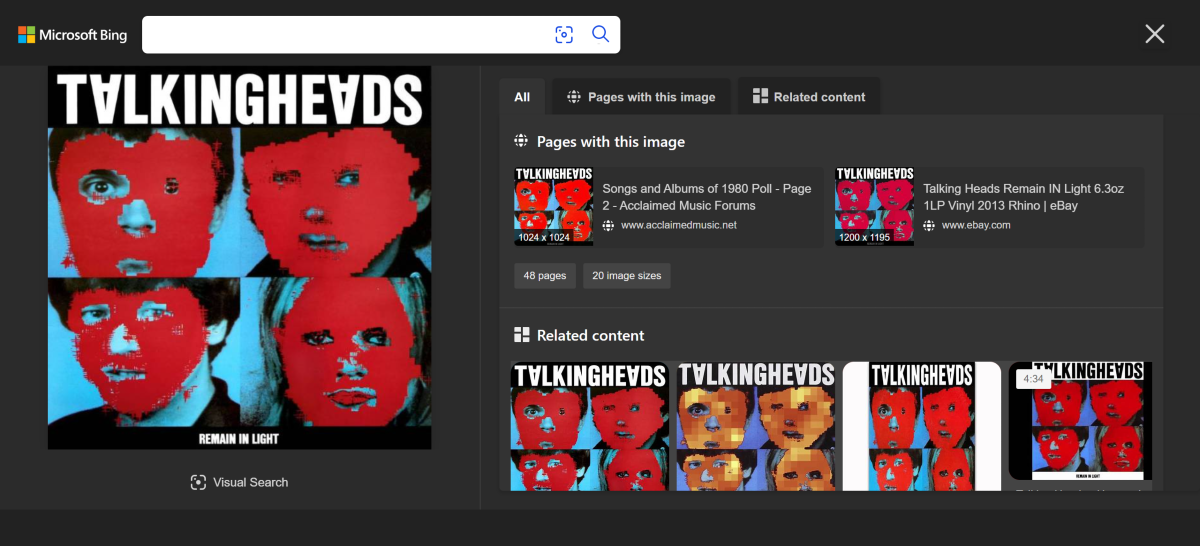Open the 4:34 video related thumbnail
The width and height of the screenshot is (1200, 546).
click(1080, 421)
